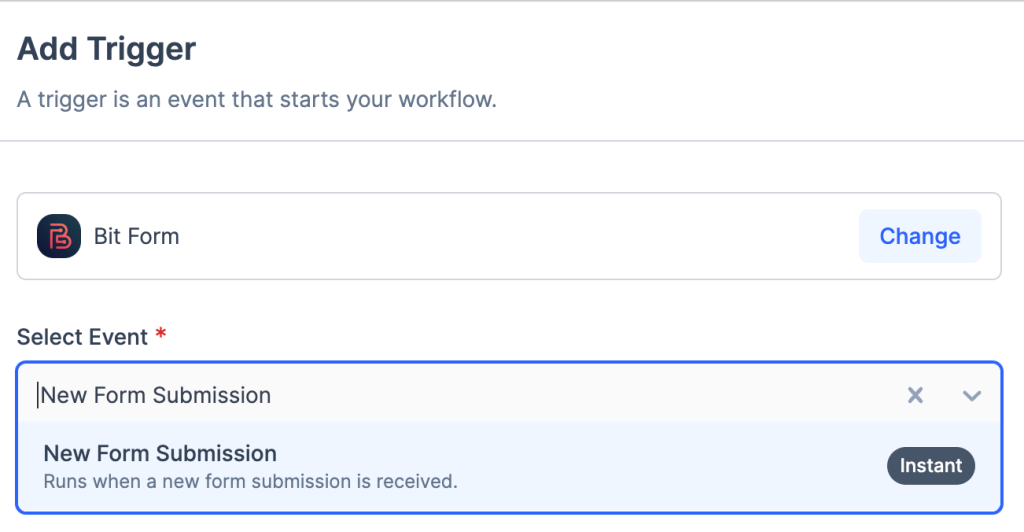
Task: Click empty space inside the Bit Form card
Action: coord(500,237)
